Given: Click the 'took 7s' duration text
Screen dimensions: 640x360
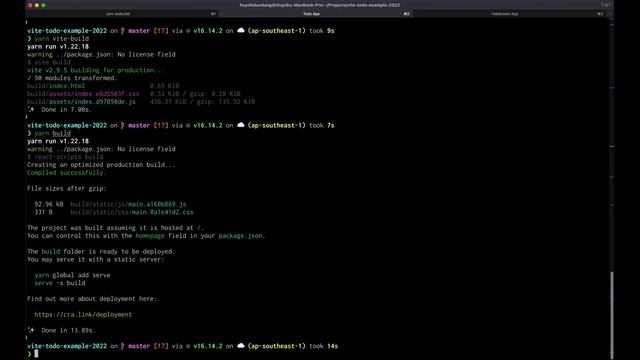Looking at the screenshot, I should (x=322, y=125).
